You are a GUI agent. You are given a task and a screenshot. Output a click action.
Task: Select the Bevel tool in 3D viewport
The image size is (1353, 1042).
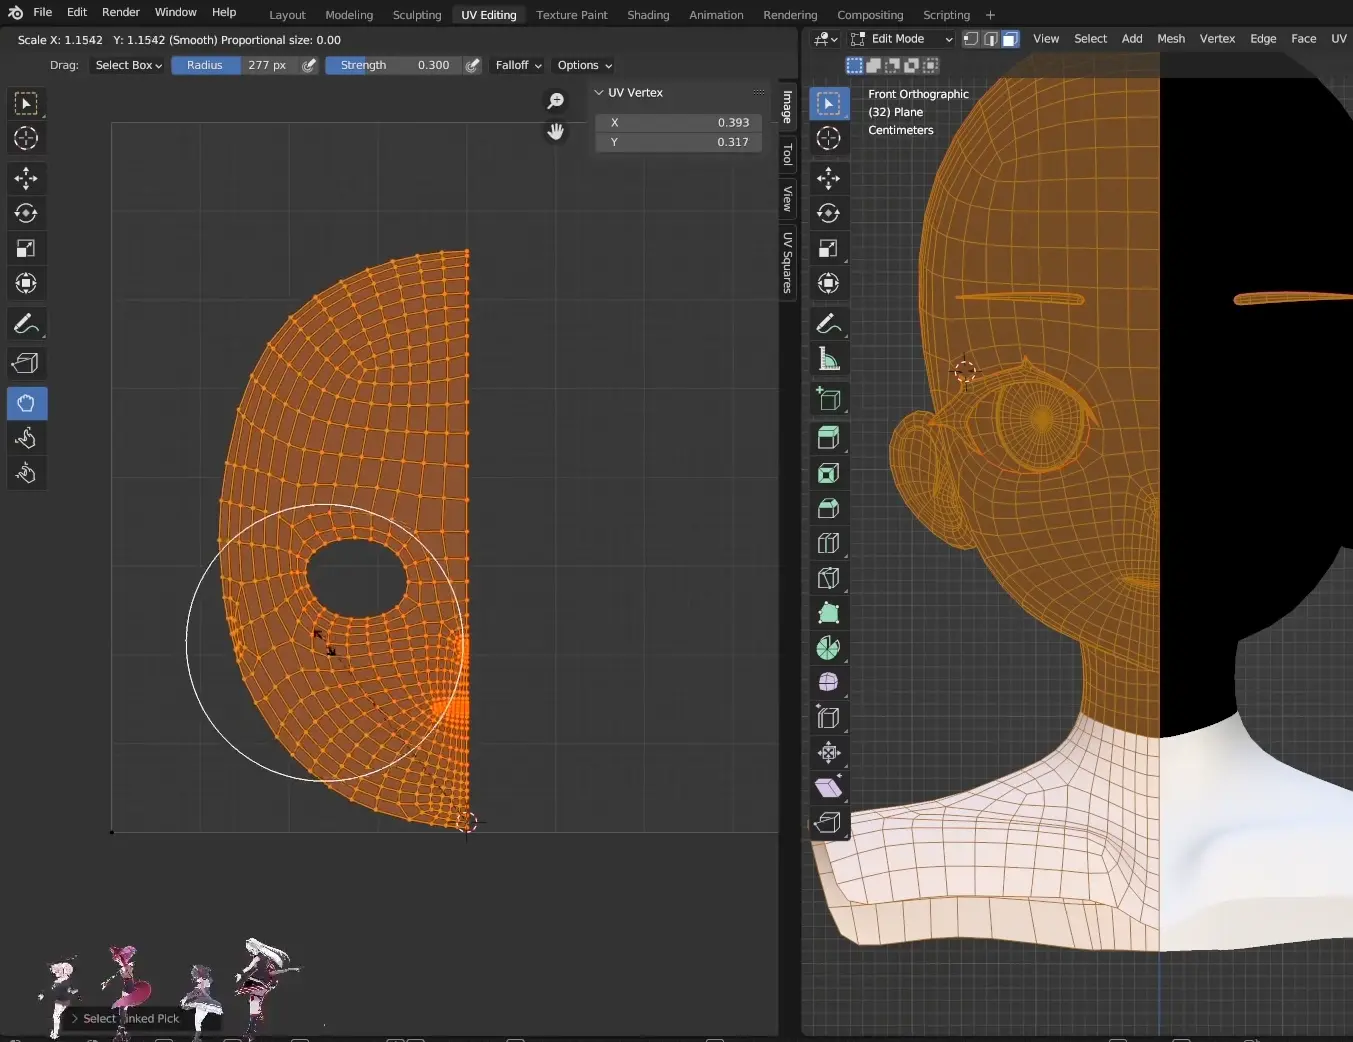coord(828,508)
